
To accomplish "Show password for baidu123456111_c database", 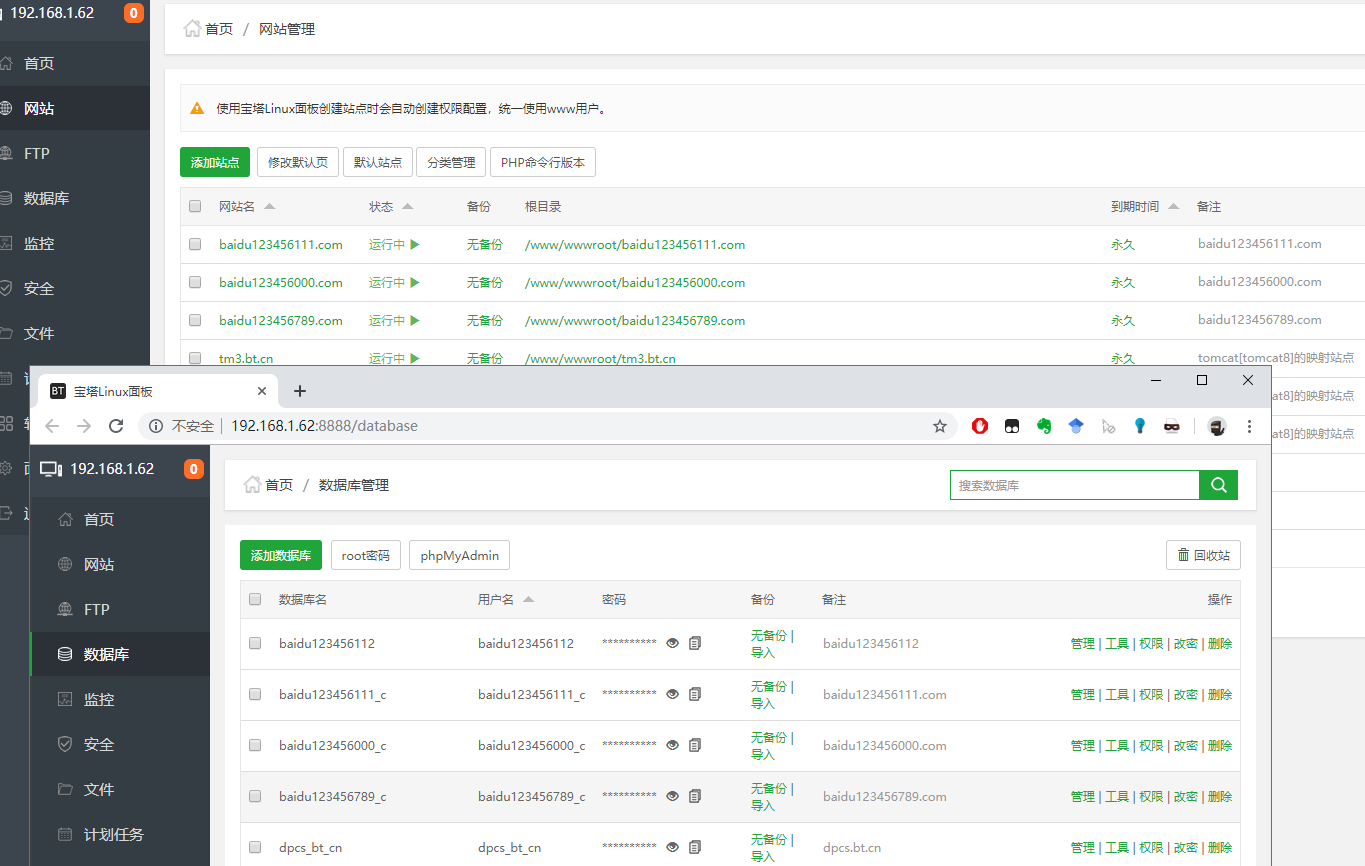I will tap(673, 694).
